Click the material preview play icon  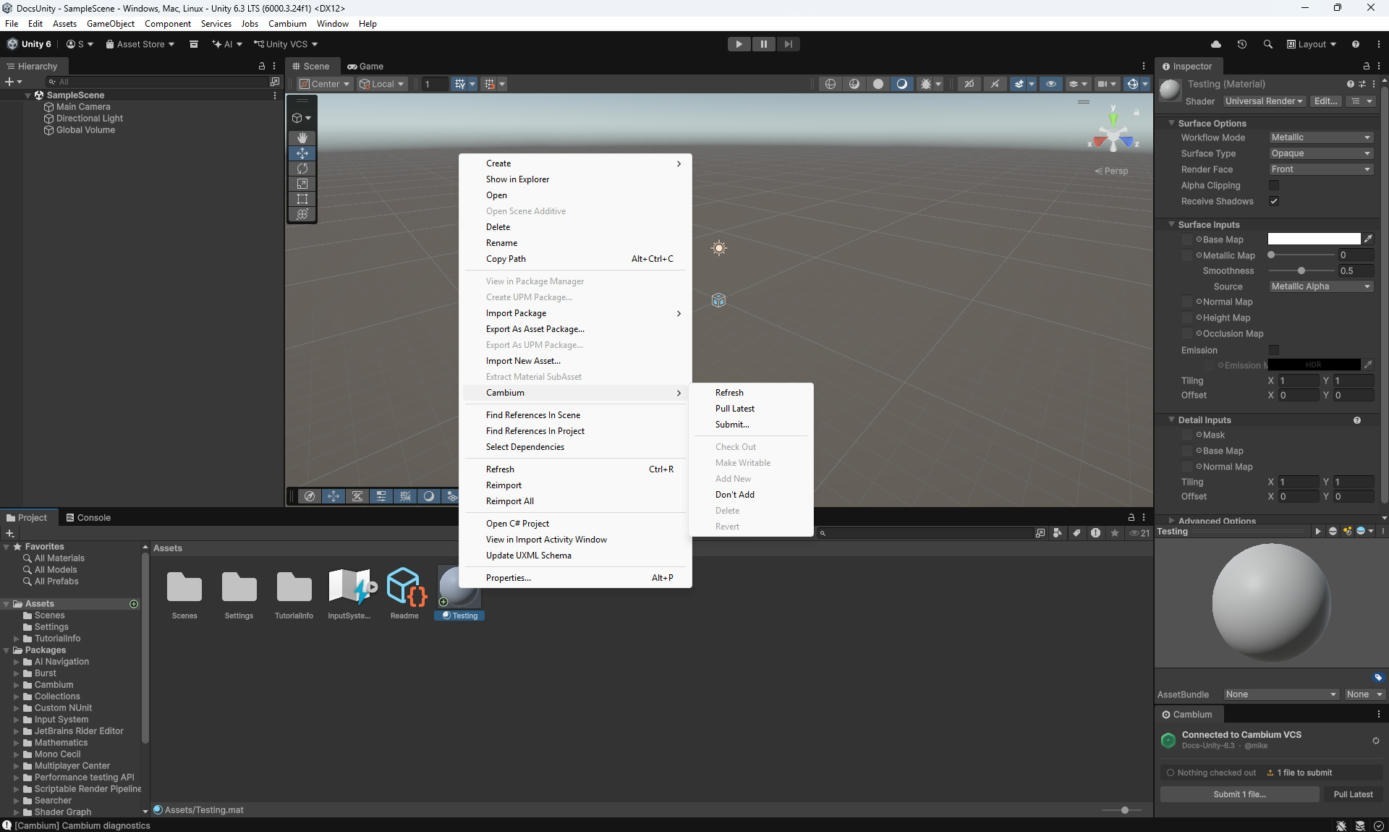1318,531
